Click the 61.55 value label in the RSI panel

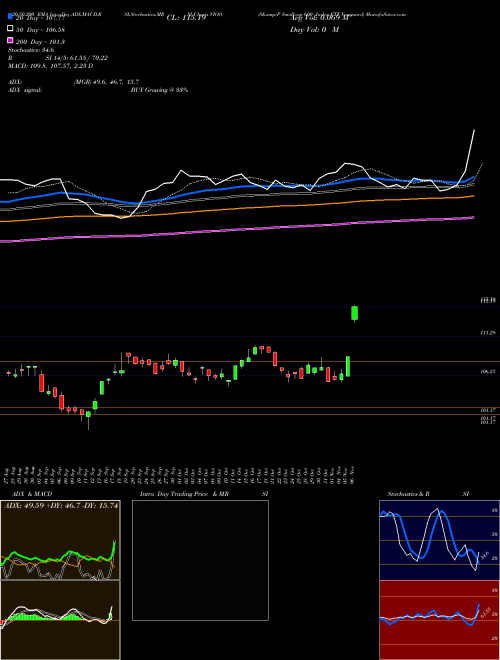(484, 612)
